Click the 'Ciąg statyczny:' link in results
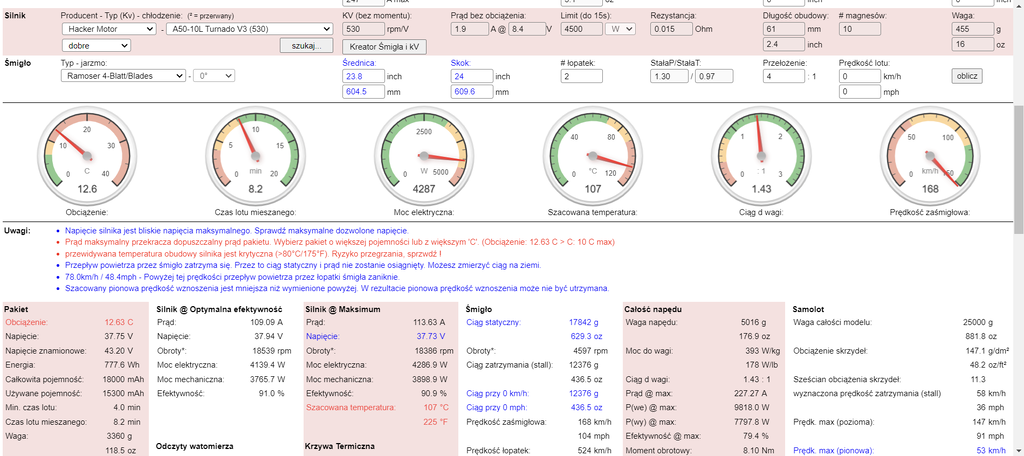Screen dimensions: 1024x456 point(495,322)
